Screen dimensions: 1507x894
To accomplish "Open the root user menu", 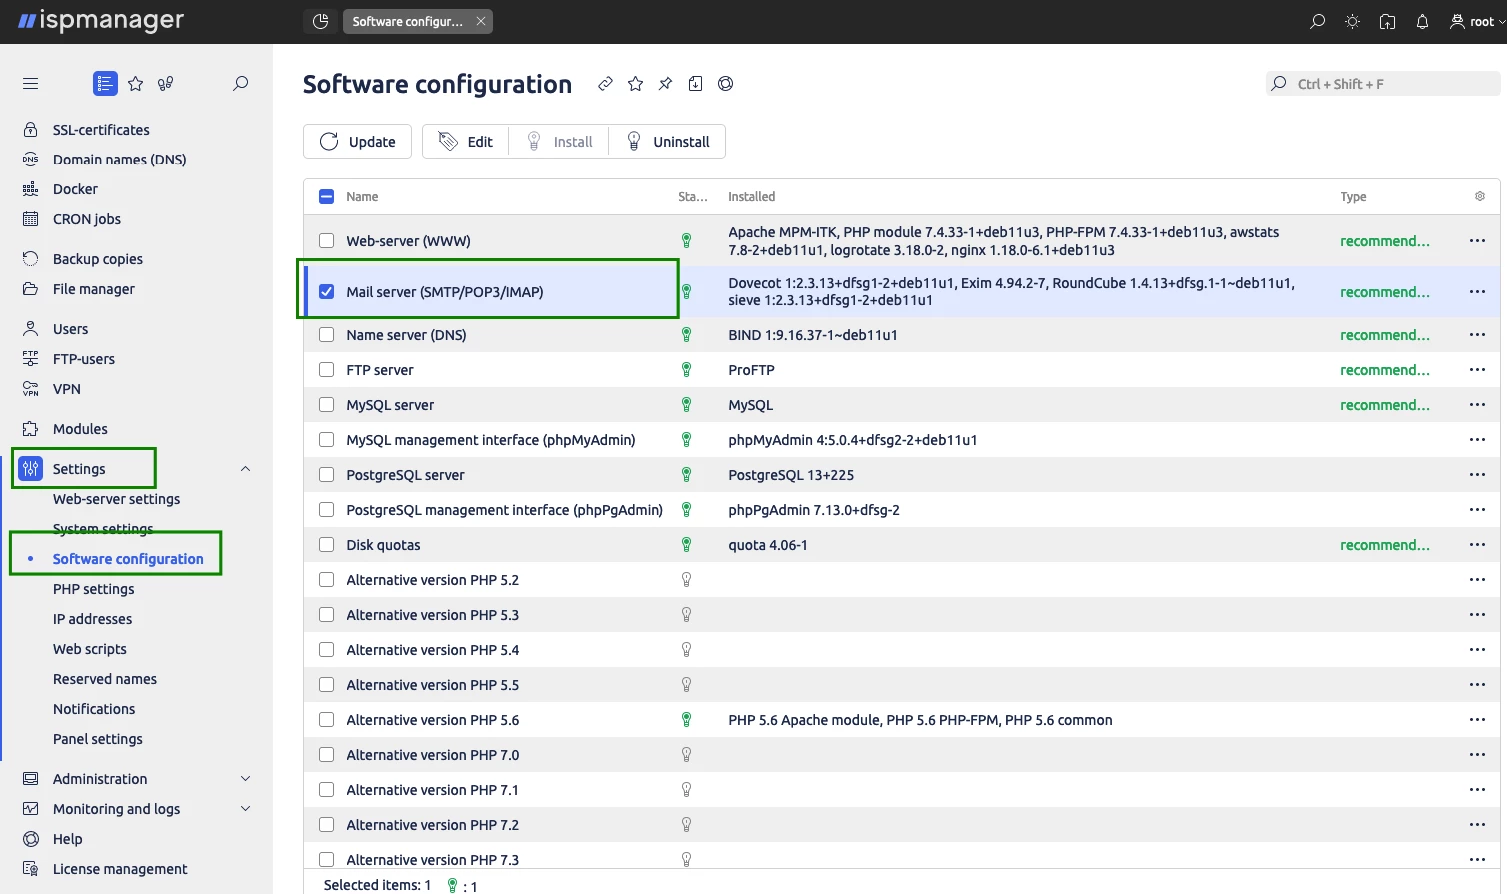I will (1477, 21).
